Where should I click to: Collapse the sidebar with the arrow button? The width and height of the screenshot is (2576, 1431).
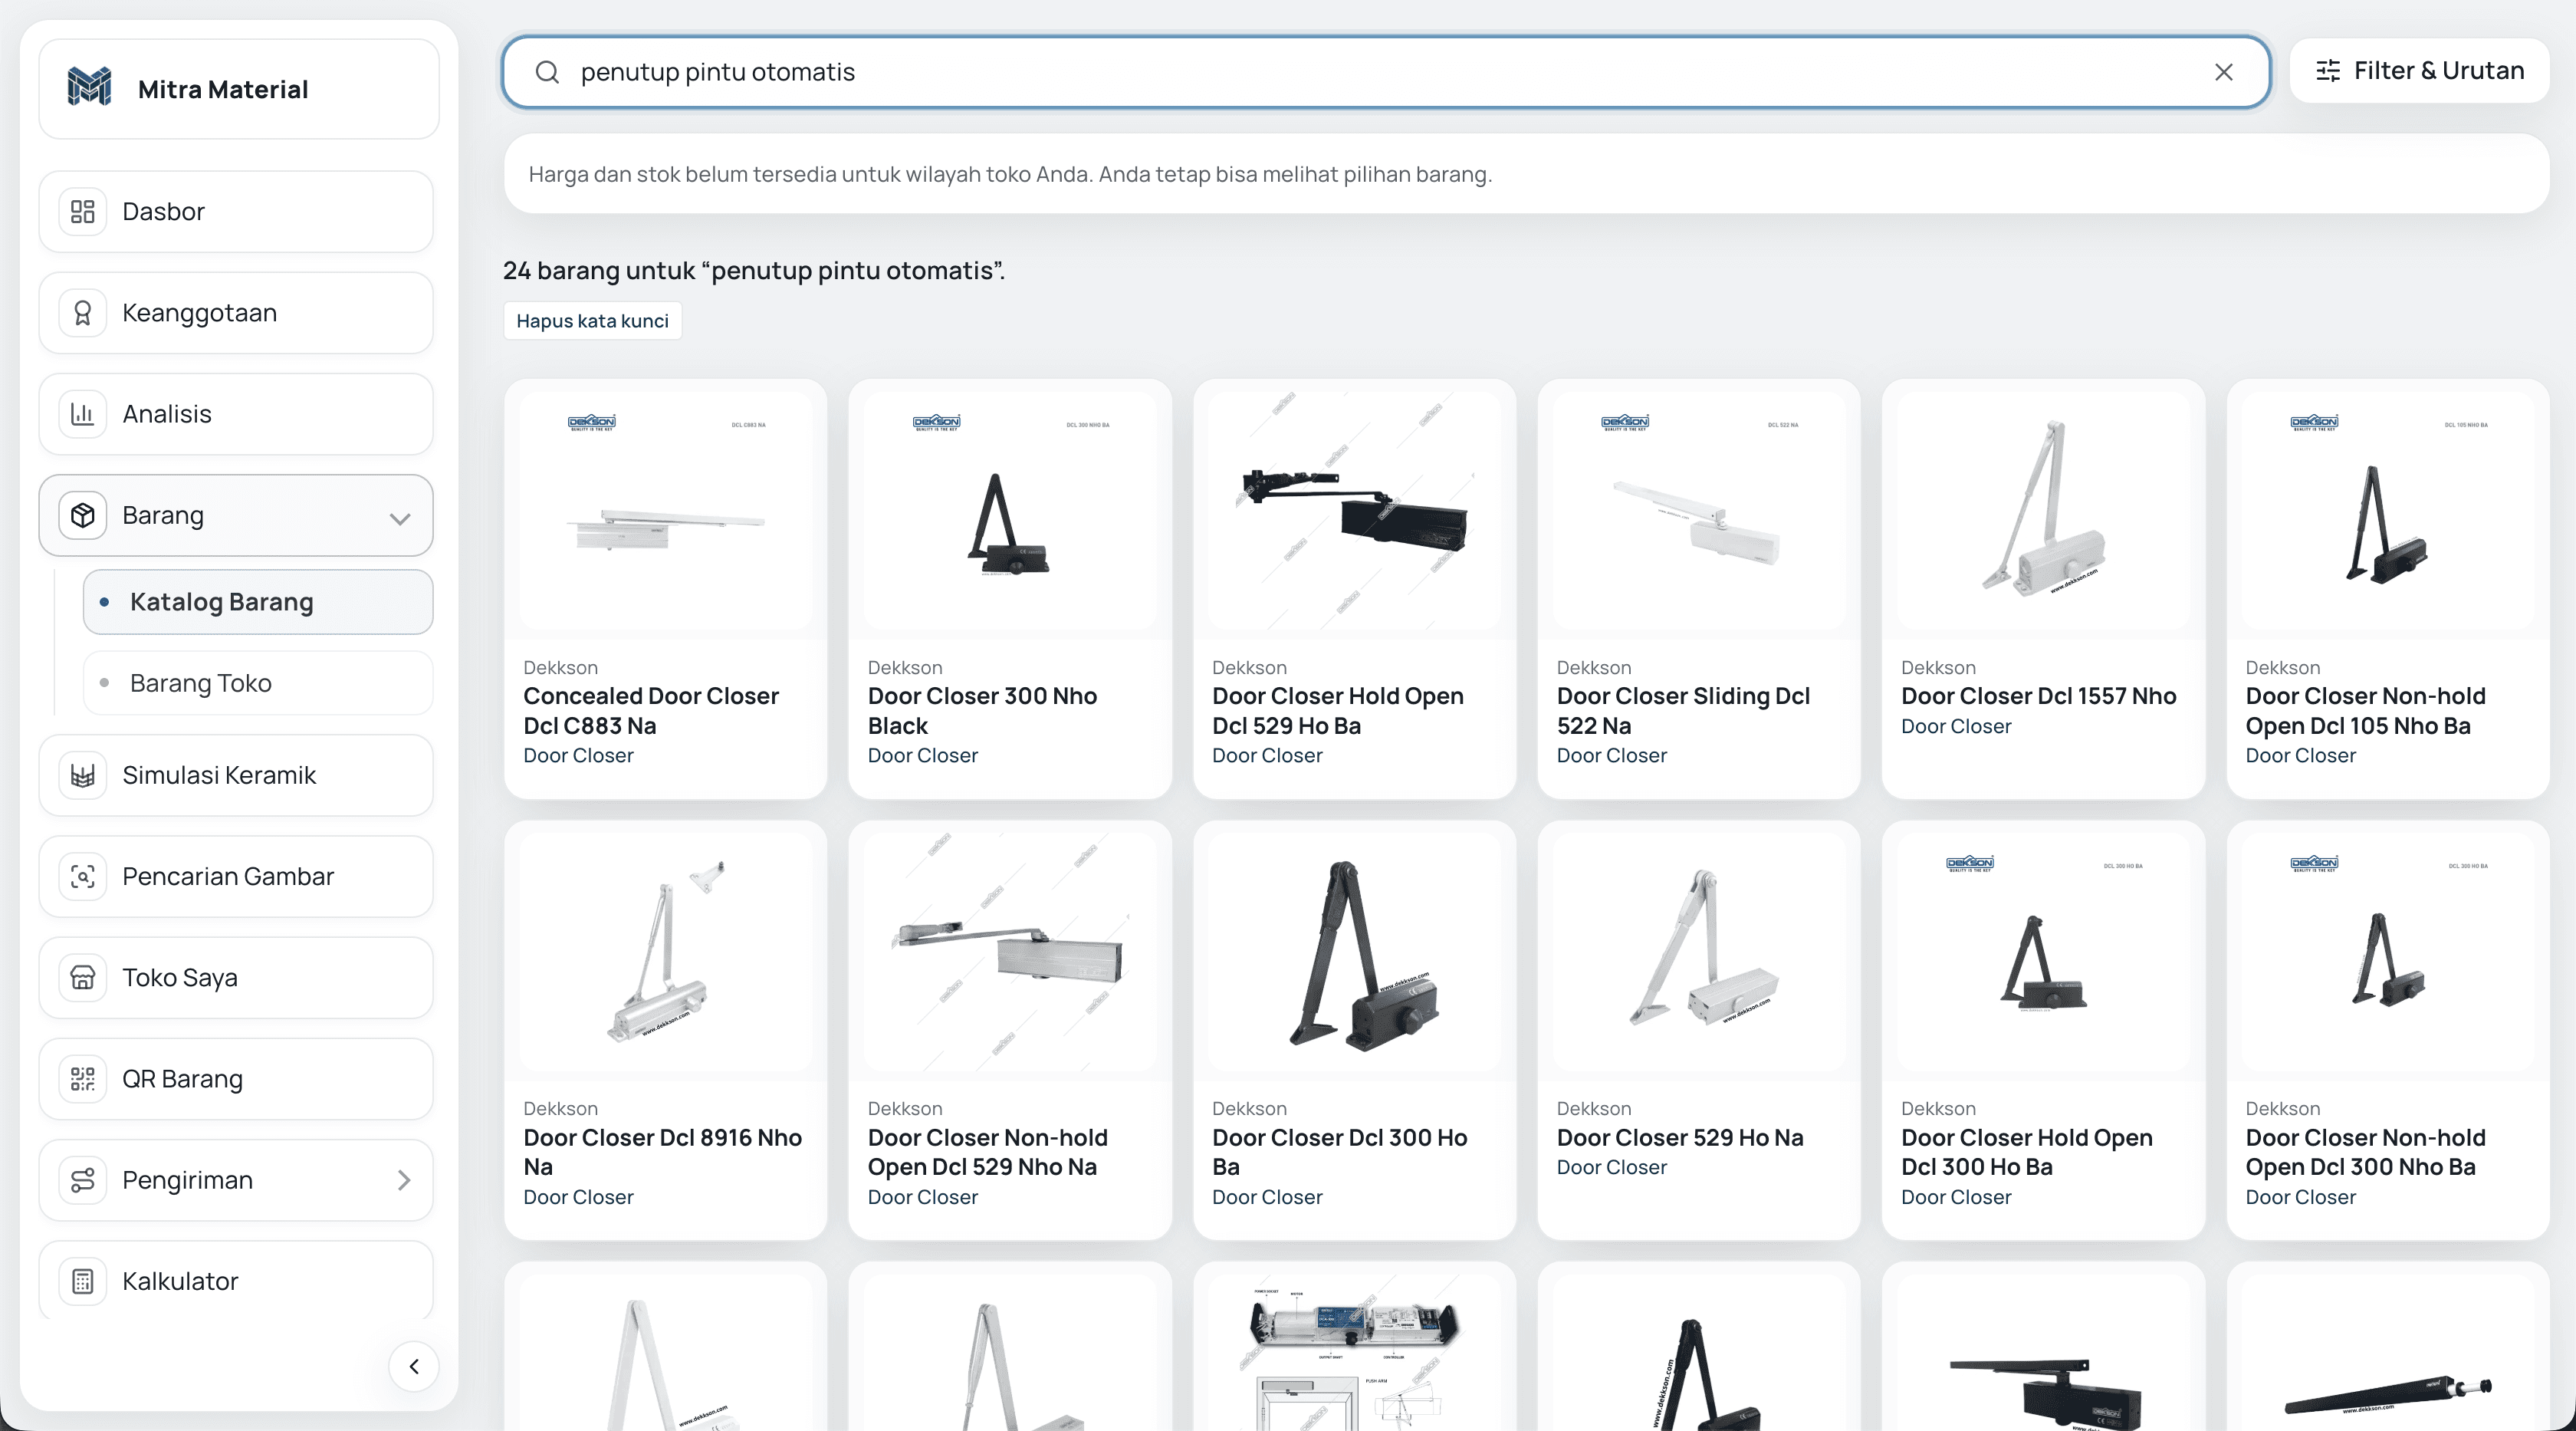pyautogui.click(x=414, y=1366)
